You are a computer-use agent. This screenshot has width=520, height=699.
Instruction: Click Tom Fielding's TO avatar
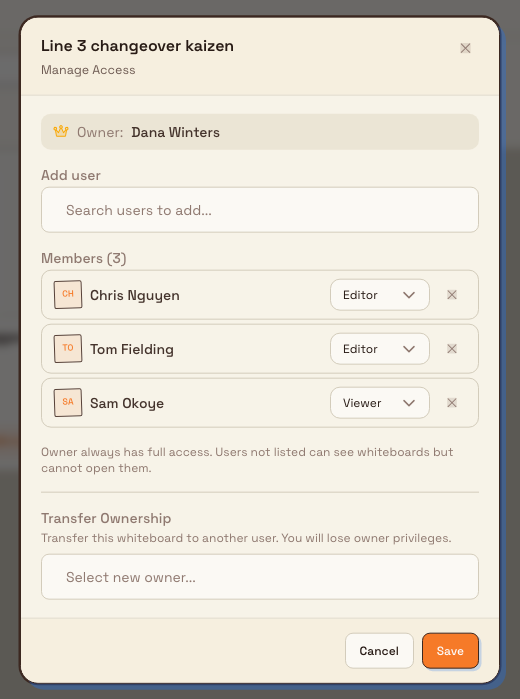(x=68, y=349)
